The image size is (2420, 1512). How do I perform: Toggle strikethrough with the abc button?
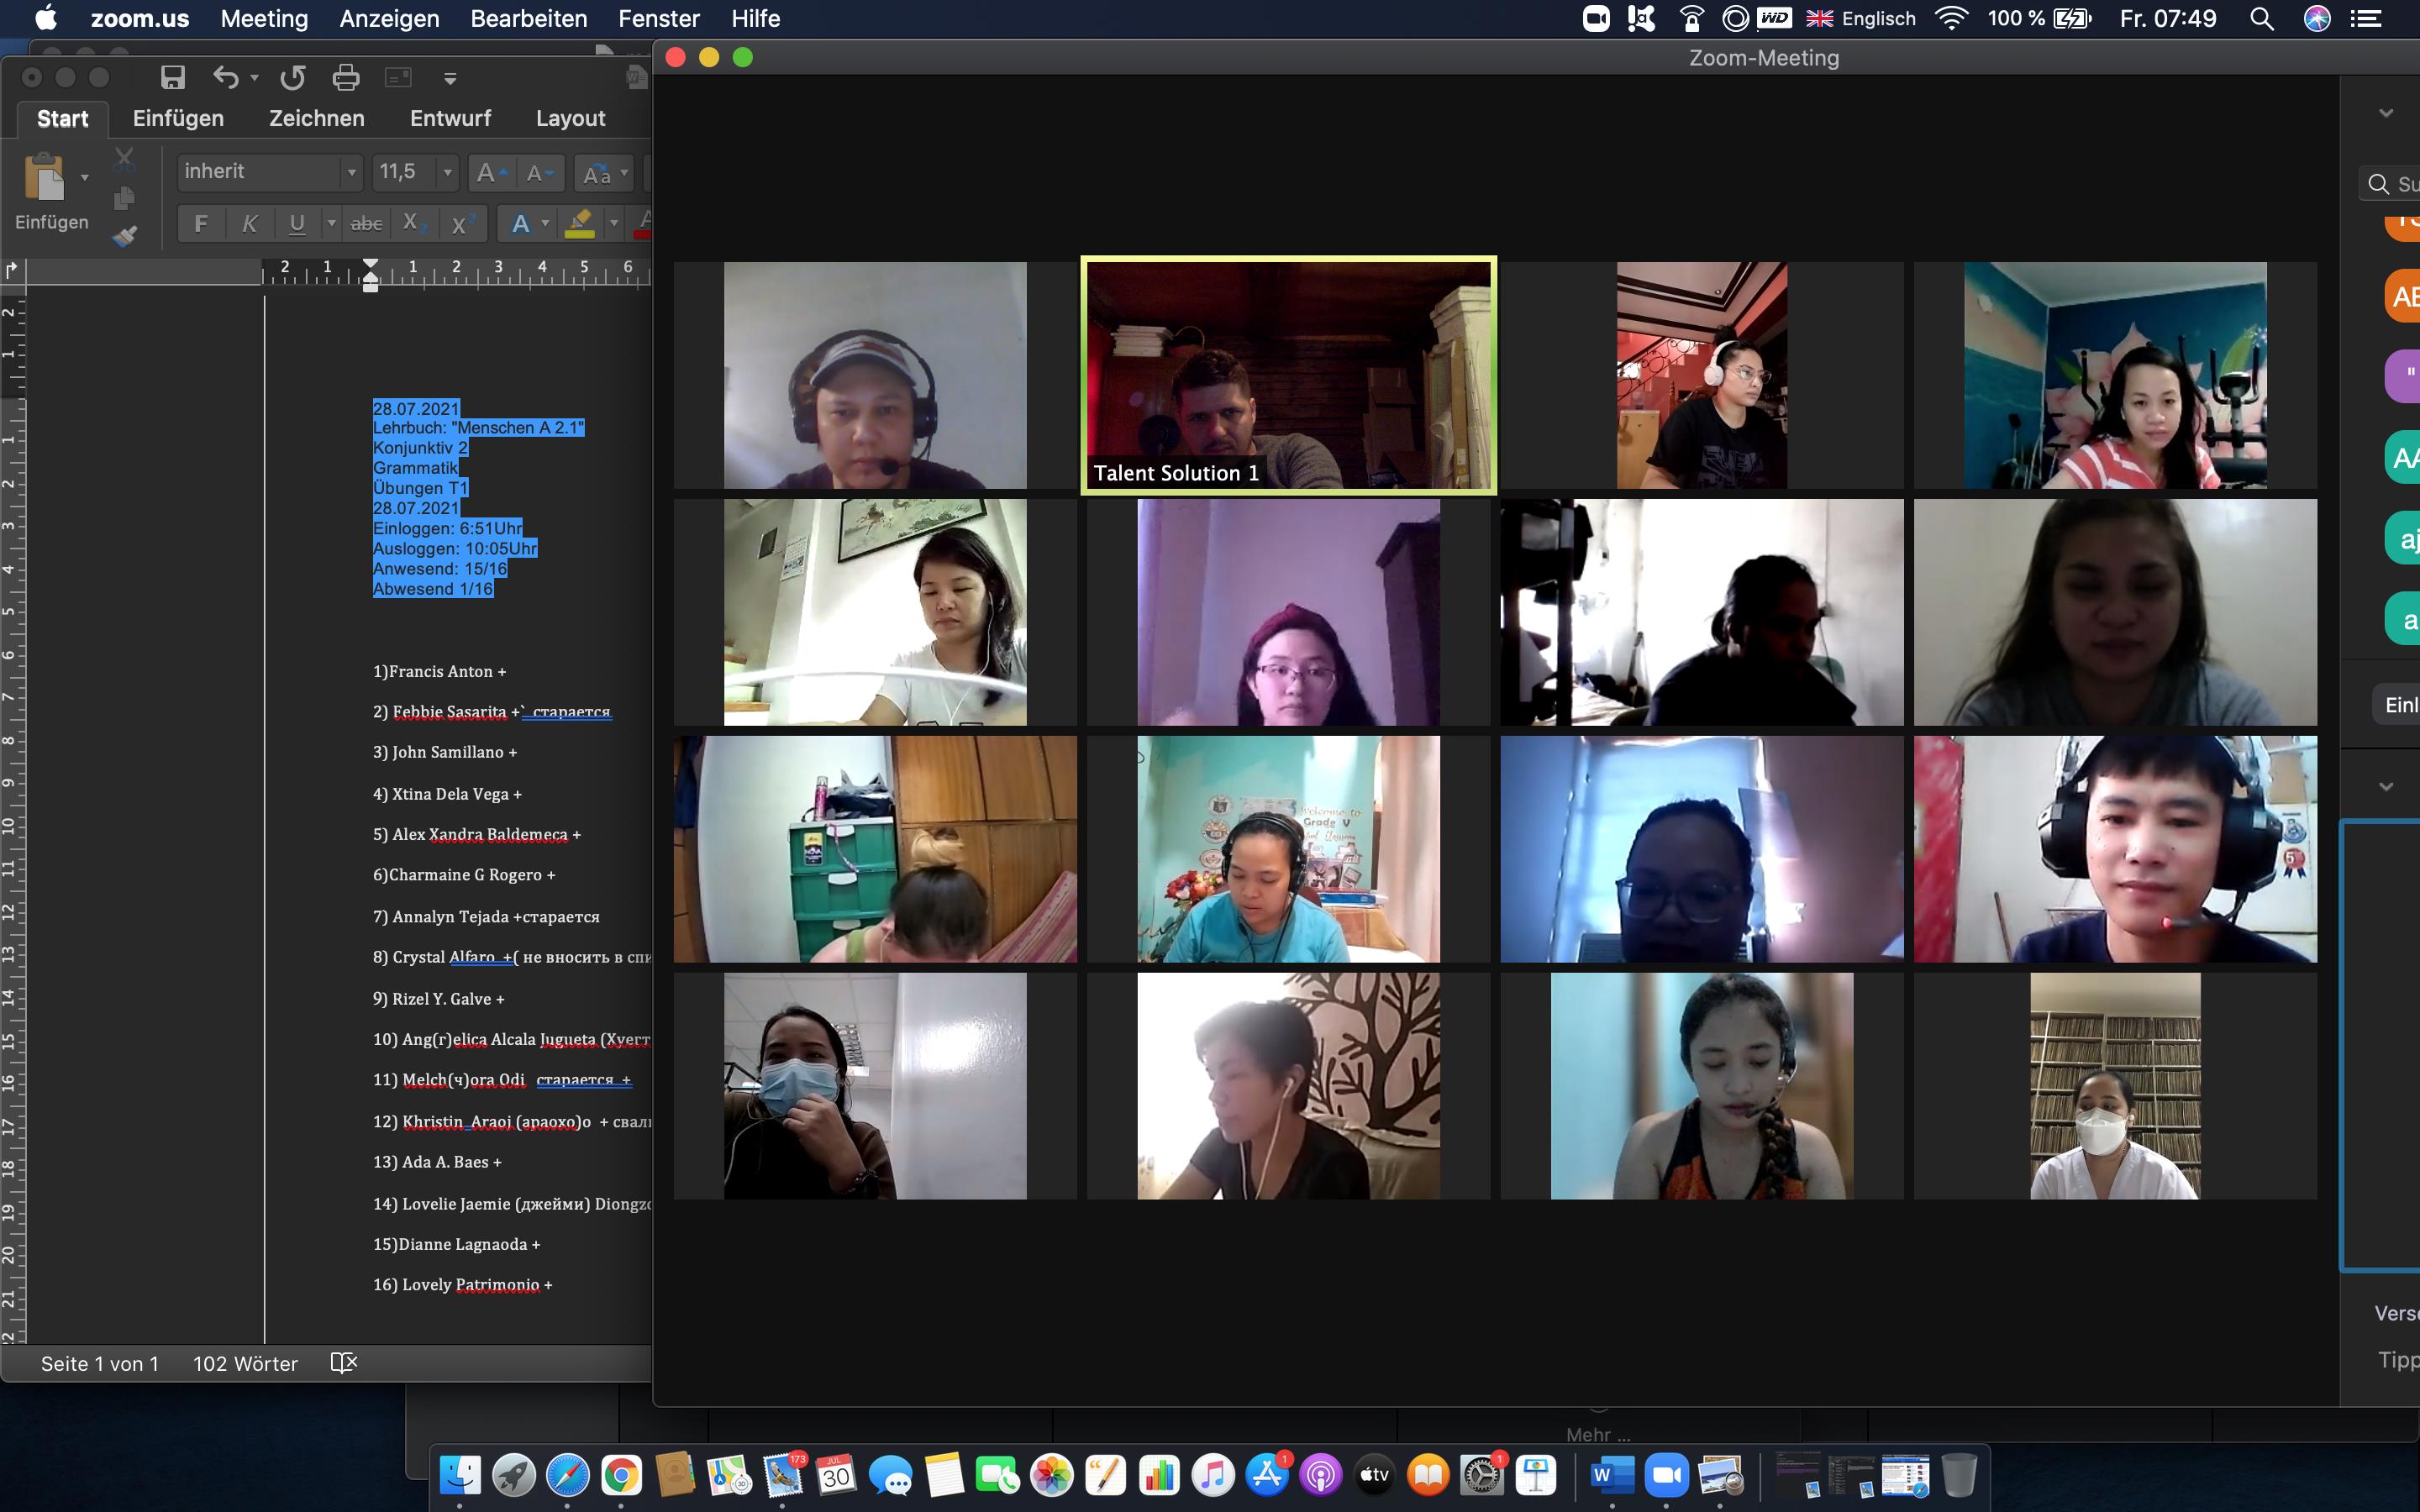[x=366, y=223]
